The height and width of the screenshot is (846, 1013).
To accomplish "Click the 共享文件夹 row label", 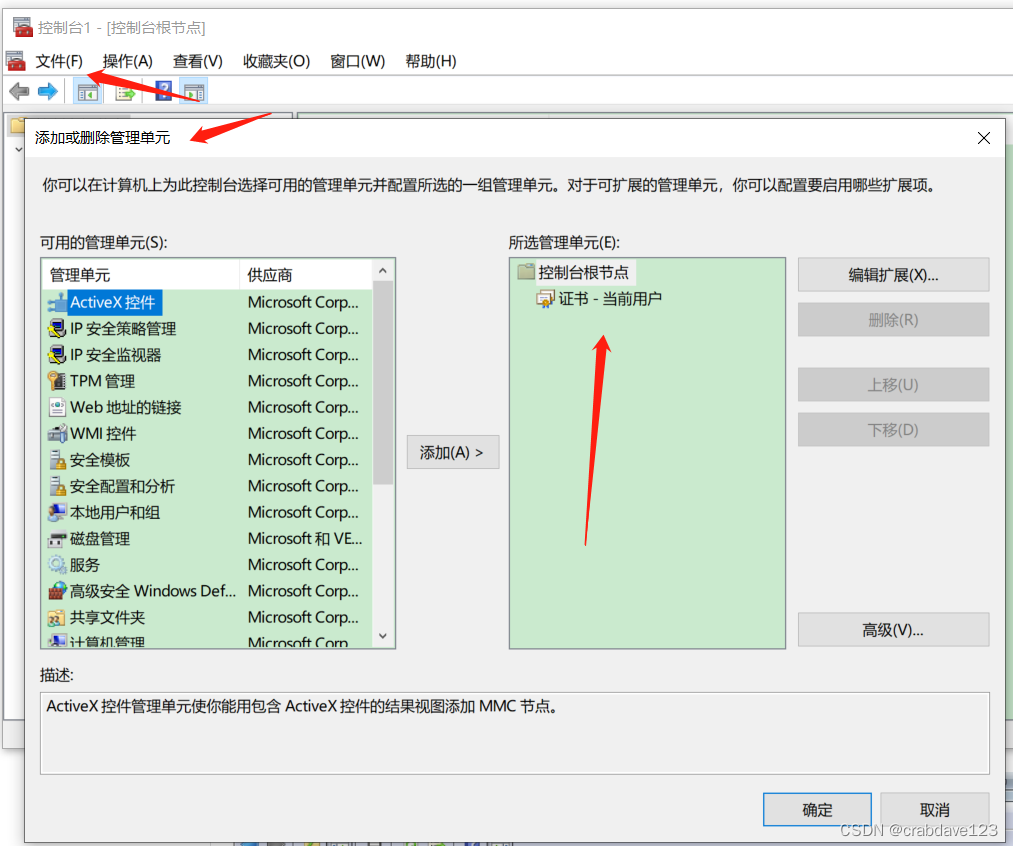I will pos(107,618).
